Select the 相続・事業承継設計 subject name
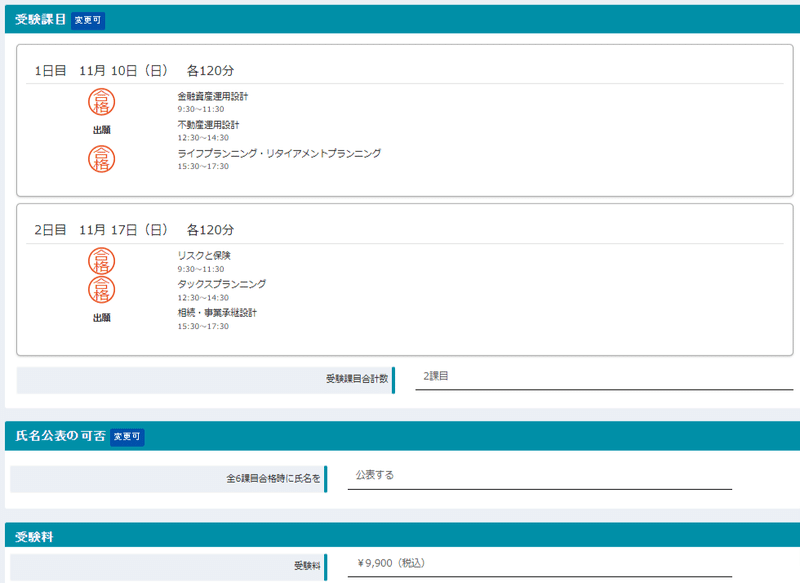 click(x=217, y=313)
